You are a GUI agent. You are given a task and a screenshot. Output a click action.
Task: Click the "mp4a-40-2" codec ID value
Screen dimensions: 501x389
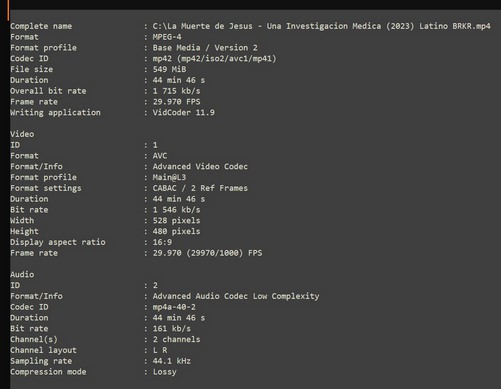174,307
